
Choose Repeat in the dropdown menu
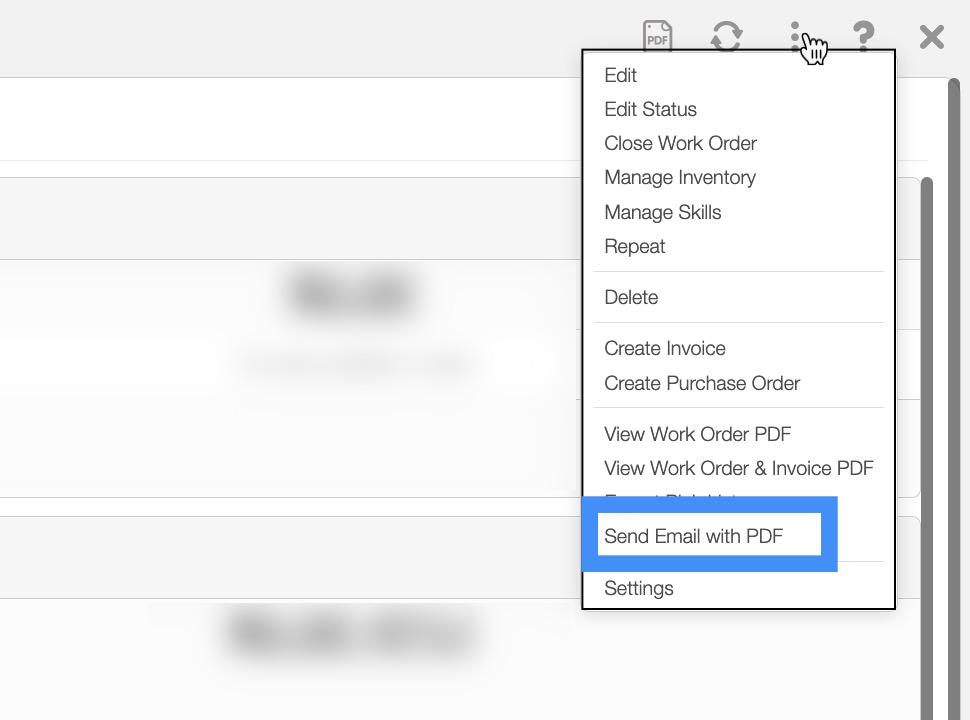pos(634,246)
